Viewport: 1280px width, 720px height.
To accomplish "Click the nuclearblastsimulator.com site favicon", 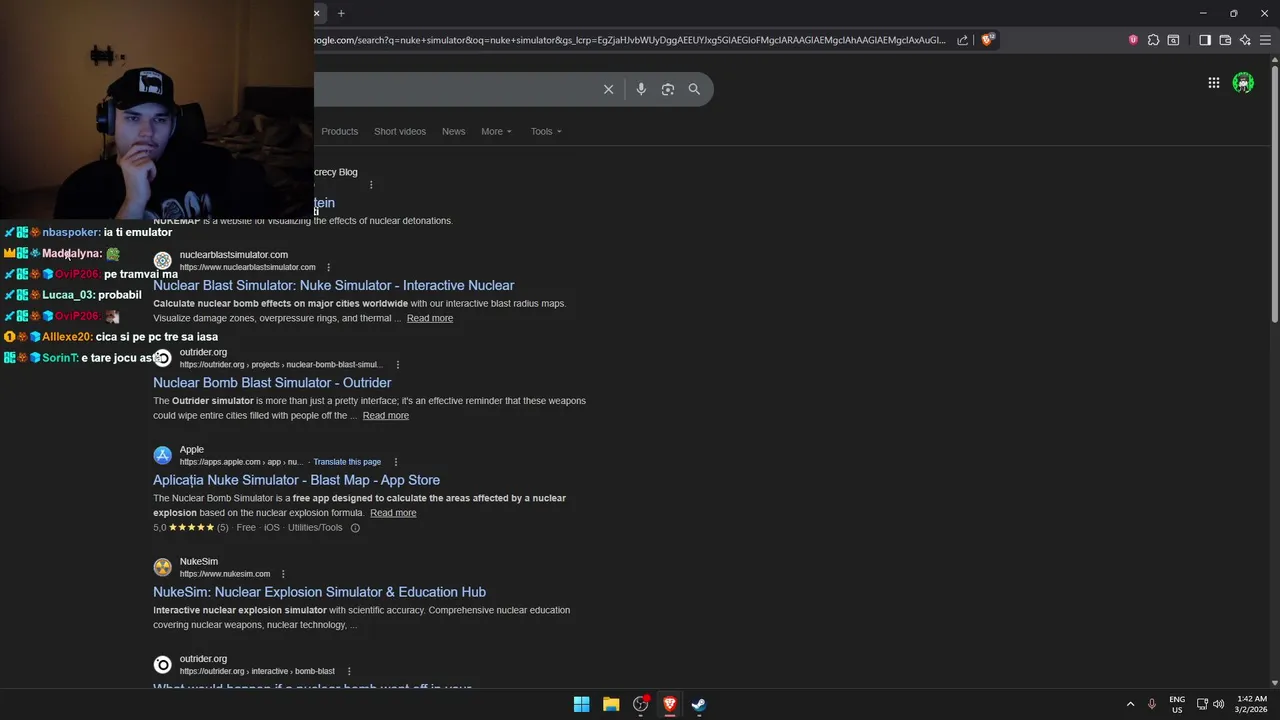I will 162,260.
